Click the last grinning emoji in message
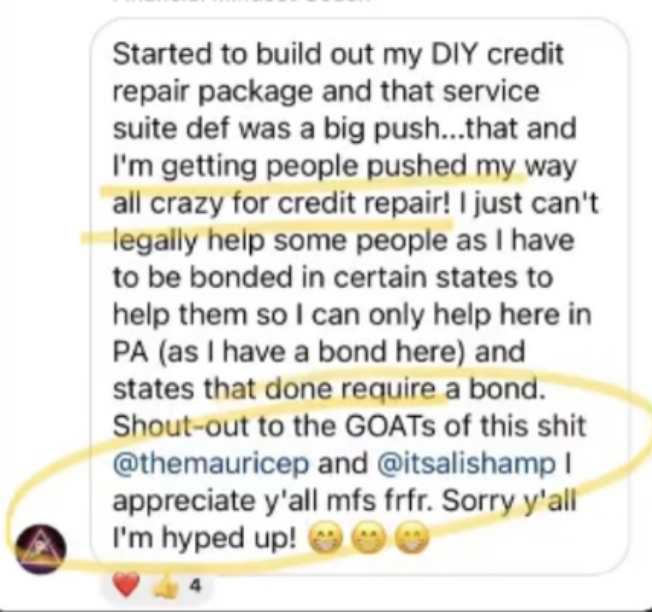 [411, 539]
